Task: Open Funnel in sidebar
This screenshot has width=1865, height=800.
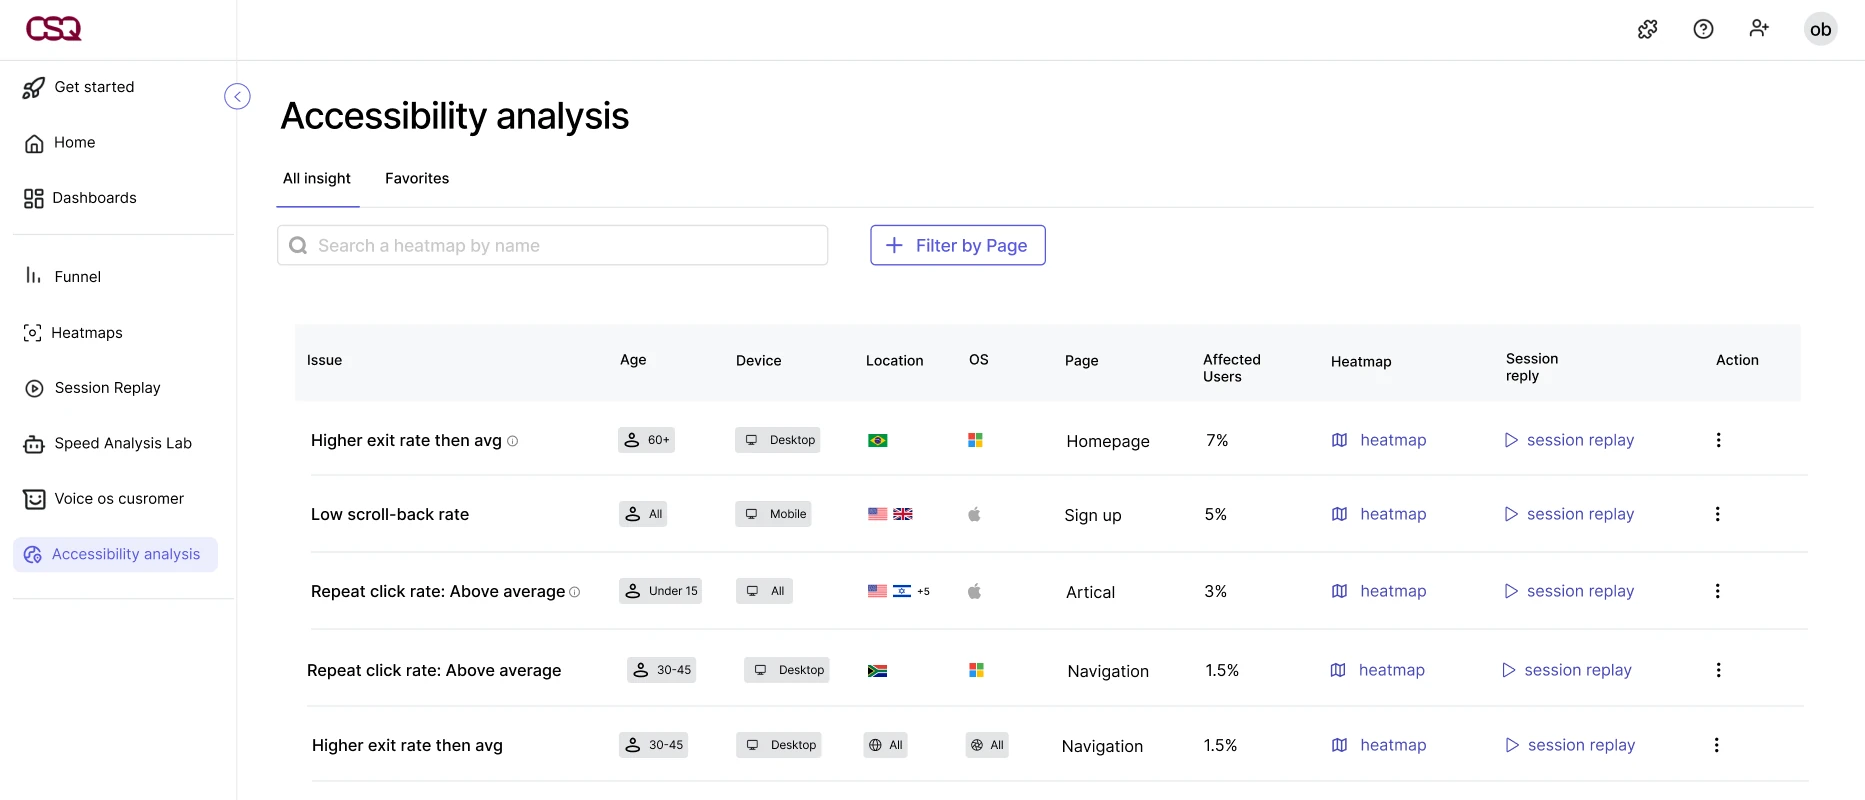Action: 63,277
